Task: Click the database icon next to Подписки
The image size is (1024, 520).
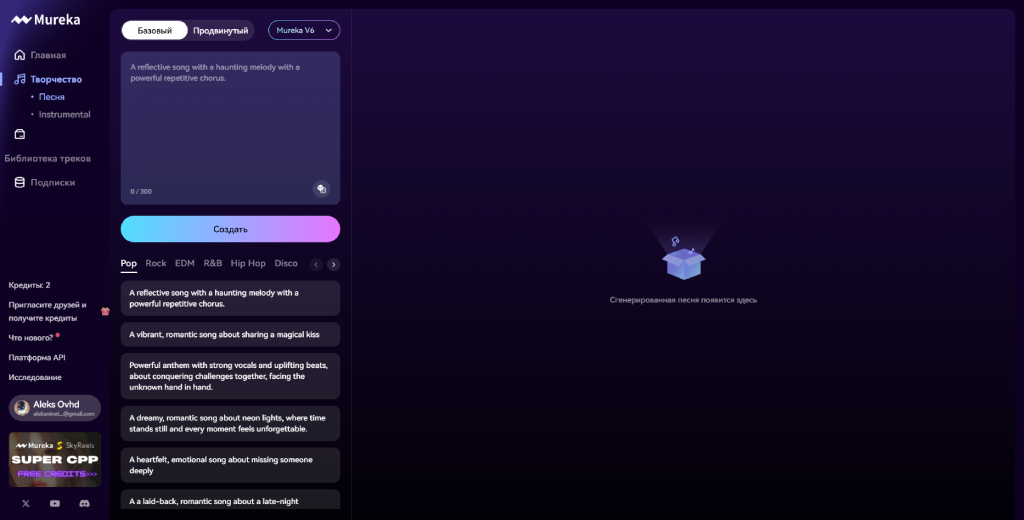Action: click(19, 182)
